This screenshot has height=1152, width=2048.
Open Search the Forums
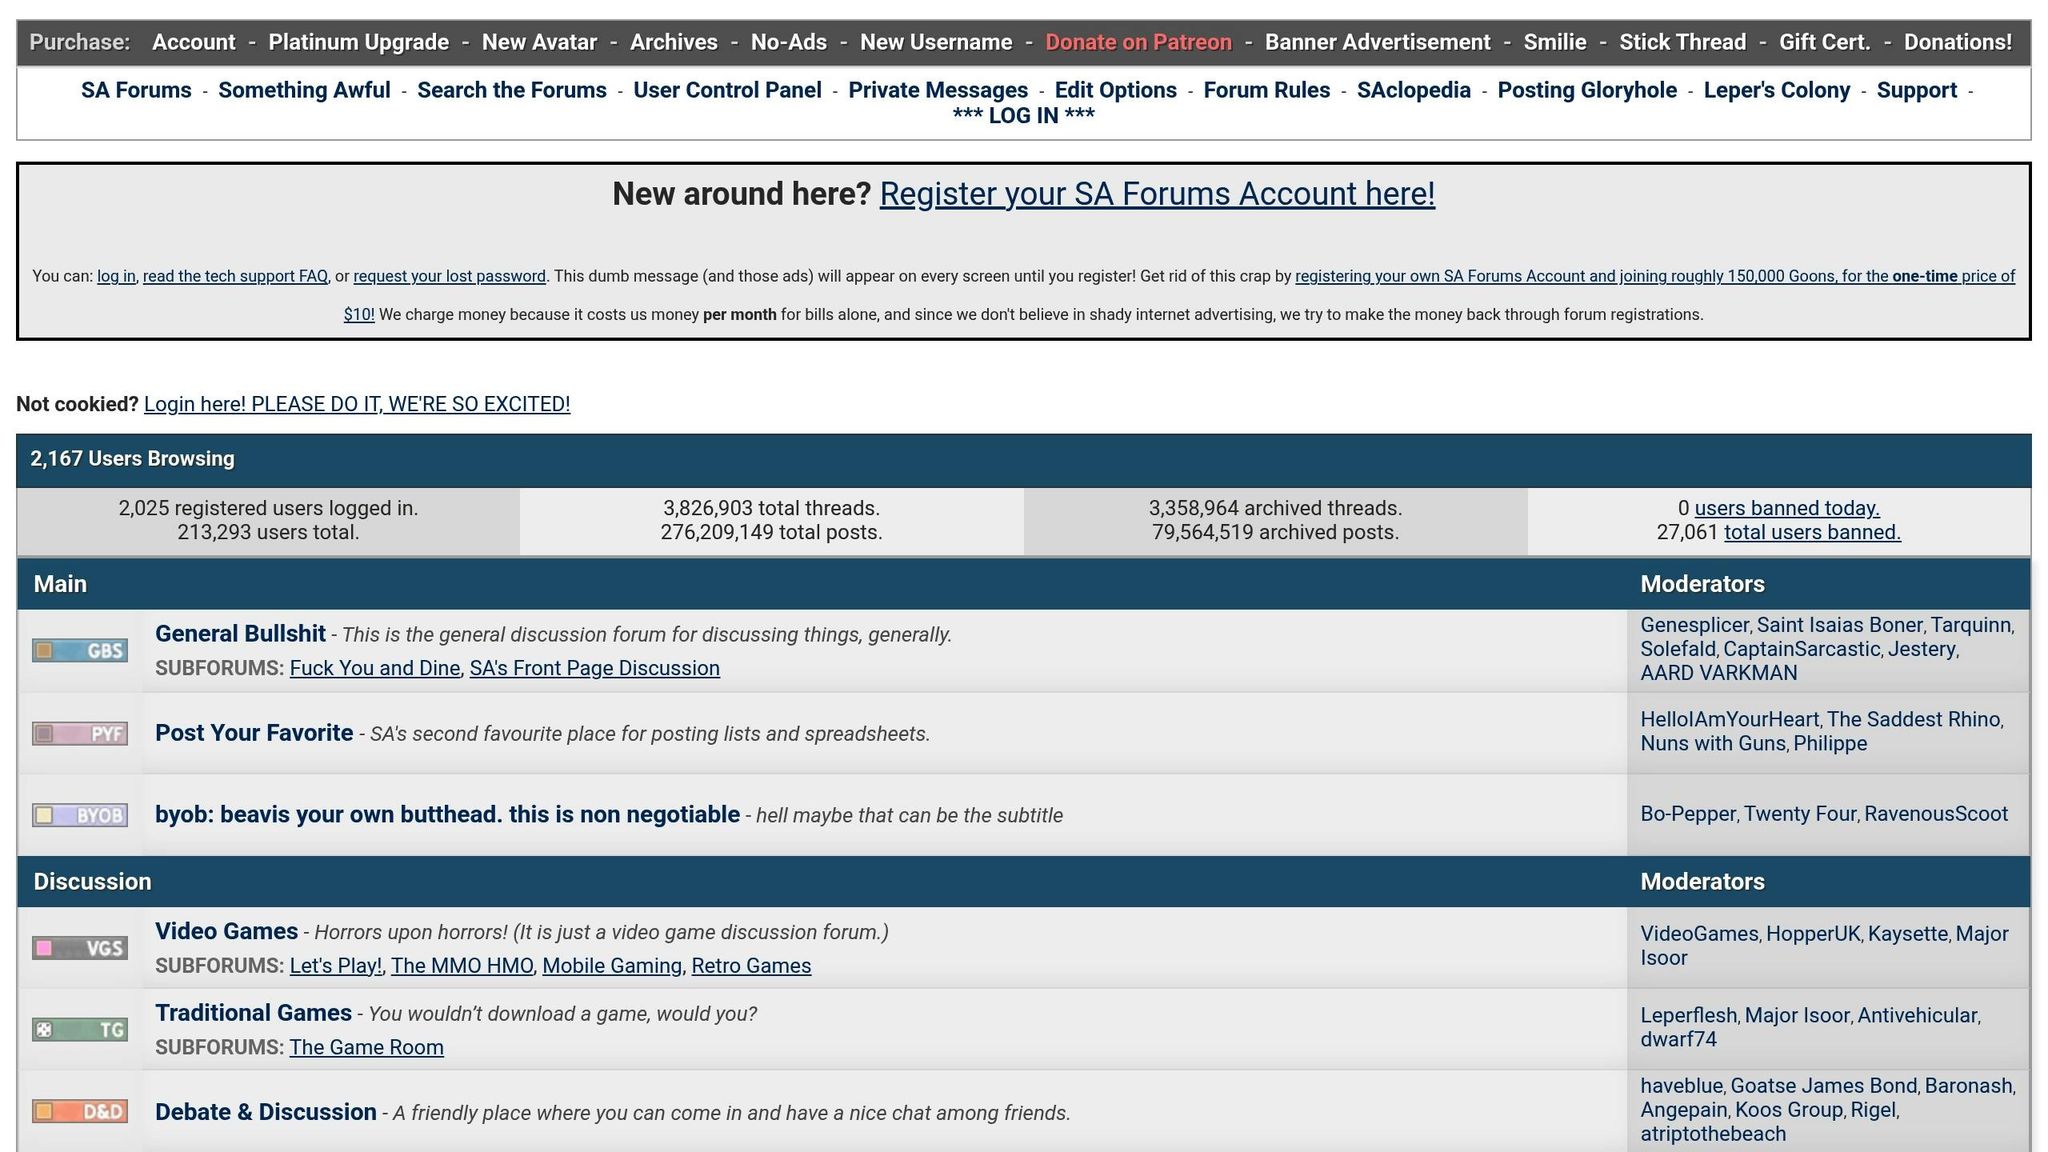pos(512,90)
